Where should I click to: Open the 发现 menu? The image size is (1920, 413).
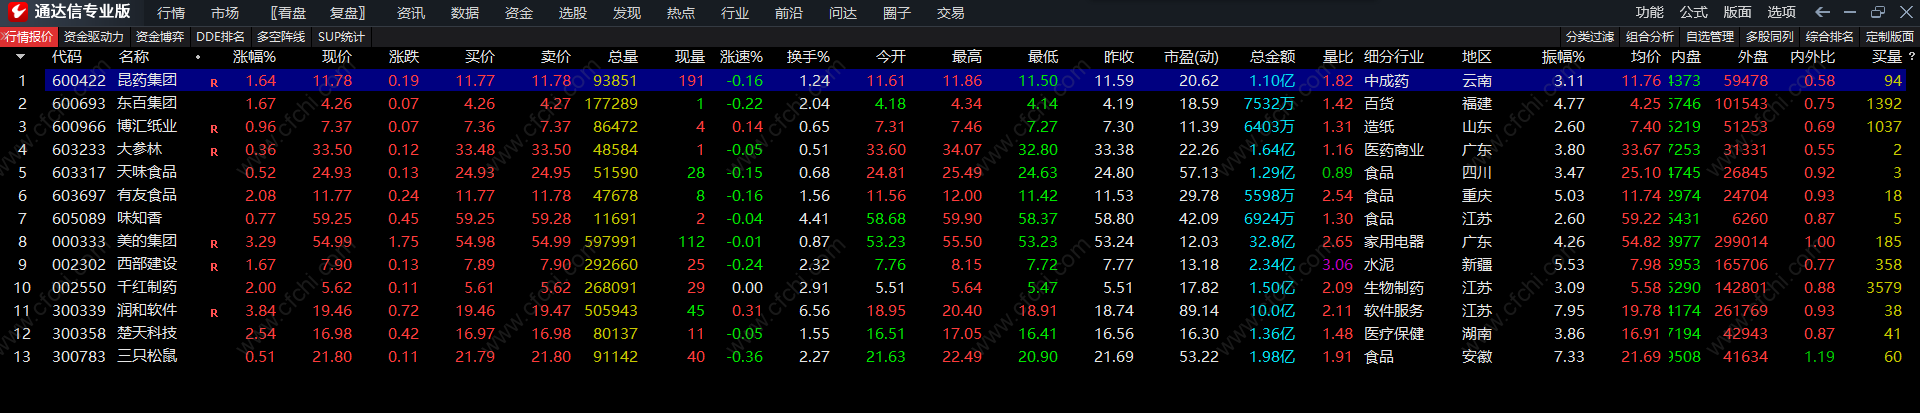coord(627,13)
